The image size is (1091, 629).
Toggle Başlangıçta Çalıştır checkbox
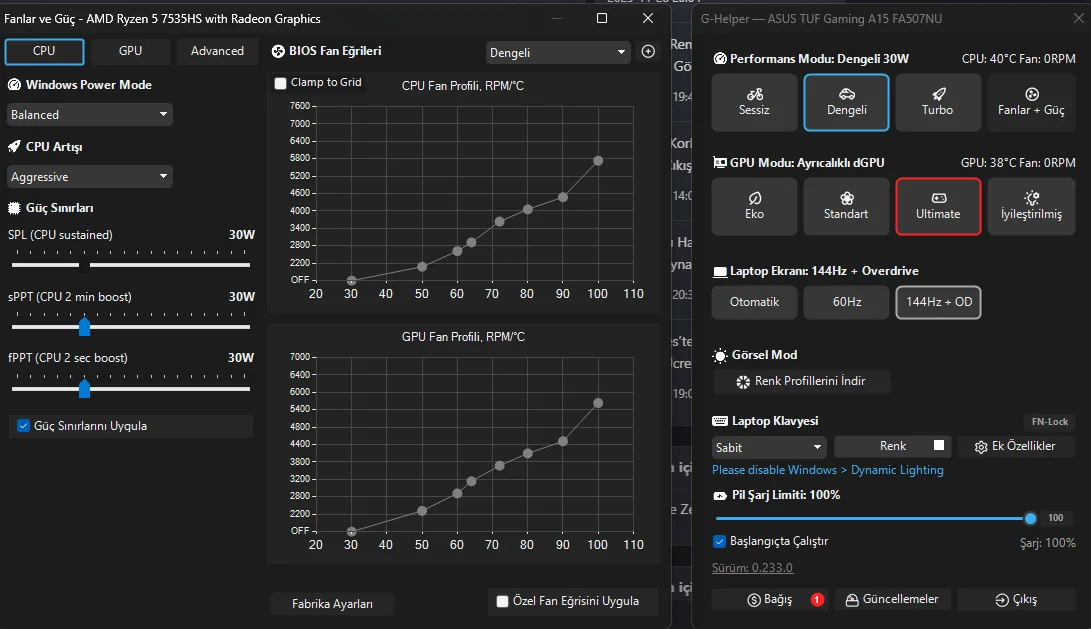pyautogui.click(x=719, y=541)
